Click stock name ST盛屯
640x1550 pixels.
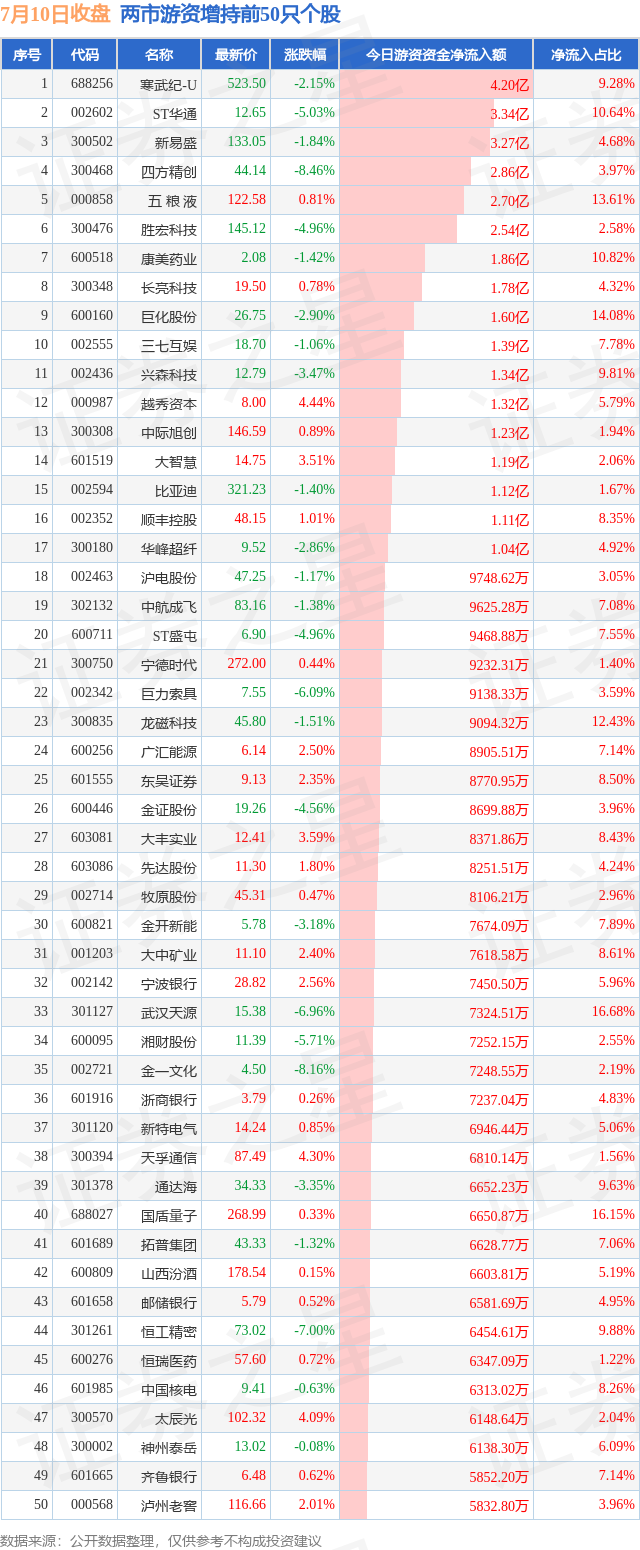[175, 635]
